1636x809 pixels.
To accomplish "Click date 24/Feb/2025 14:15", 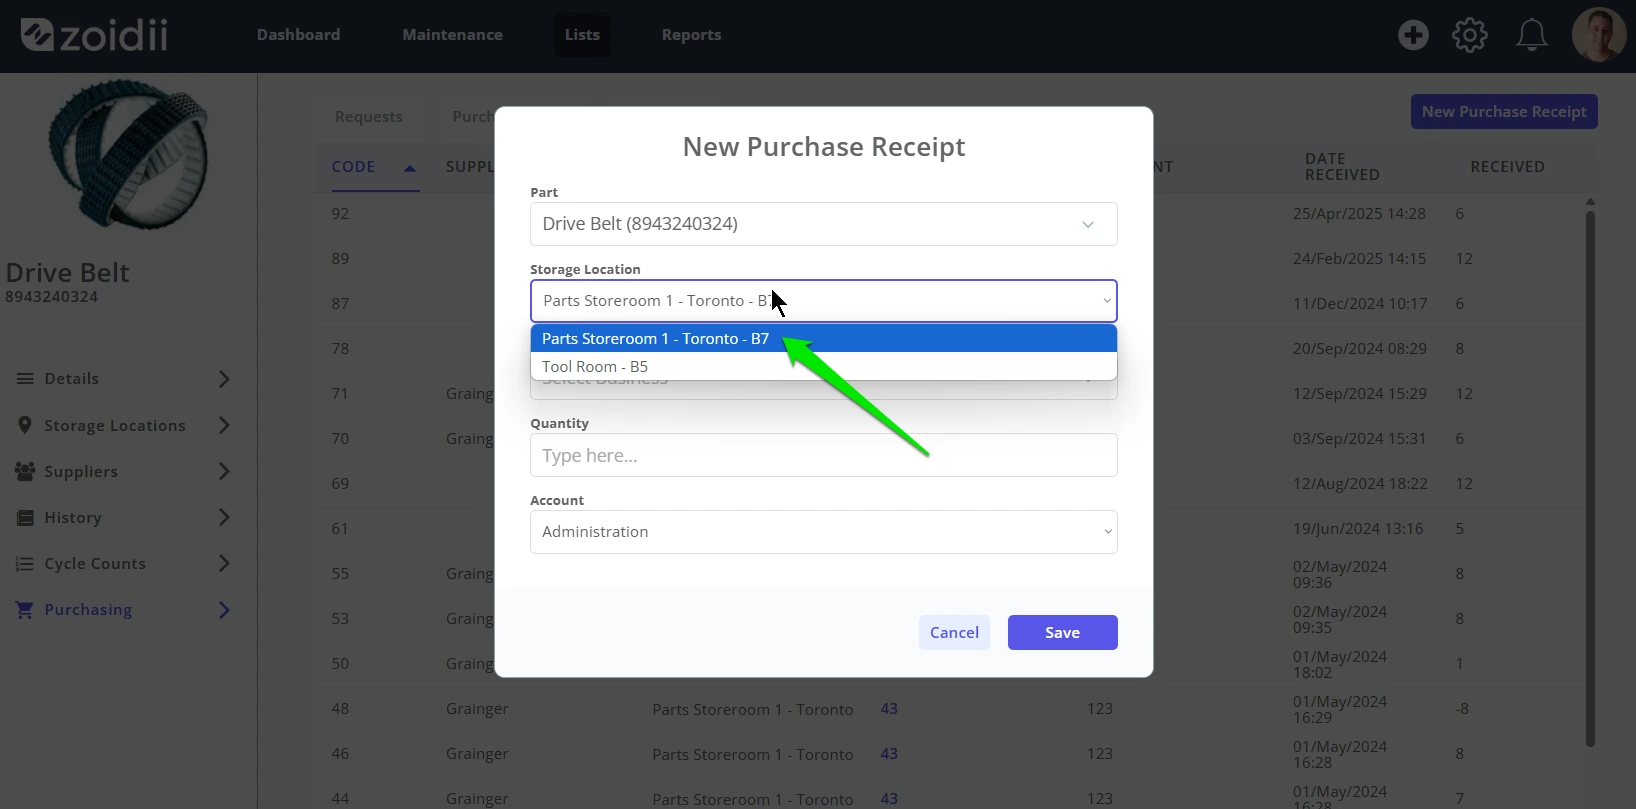I will 1359,259.
